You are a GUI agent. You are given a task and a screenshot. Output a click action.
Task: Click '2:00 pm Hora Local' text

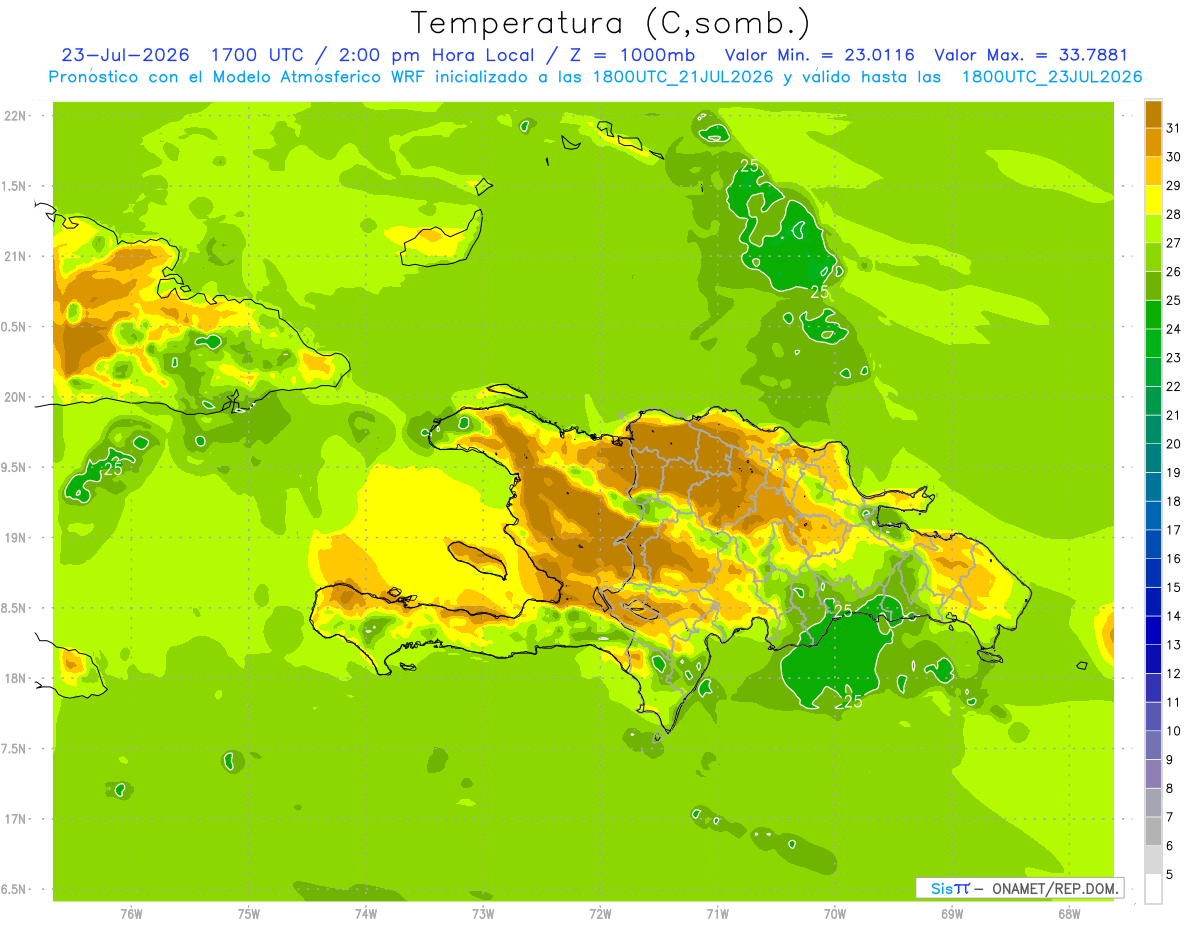pos(436,55)
